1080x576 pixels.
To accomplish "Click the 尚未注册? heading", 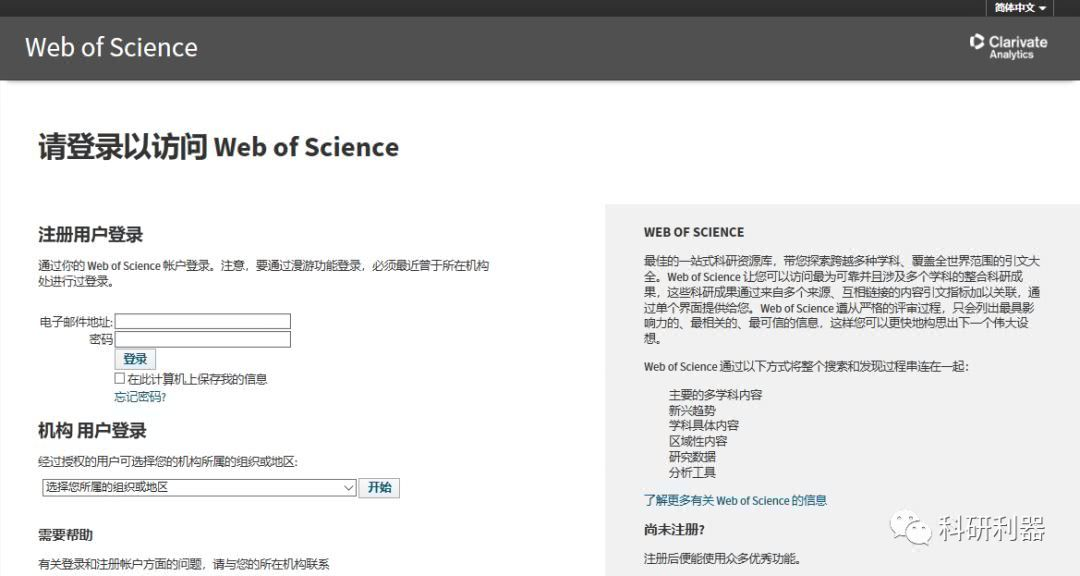I will click(x=674, y=529).
